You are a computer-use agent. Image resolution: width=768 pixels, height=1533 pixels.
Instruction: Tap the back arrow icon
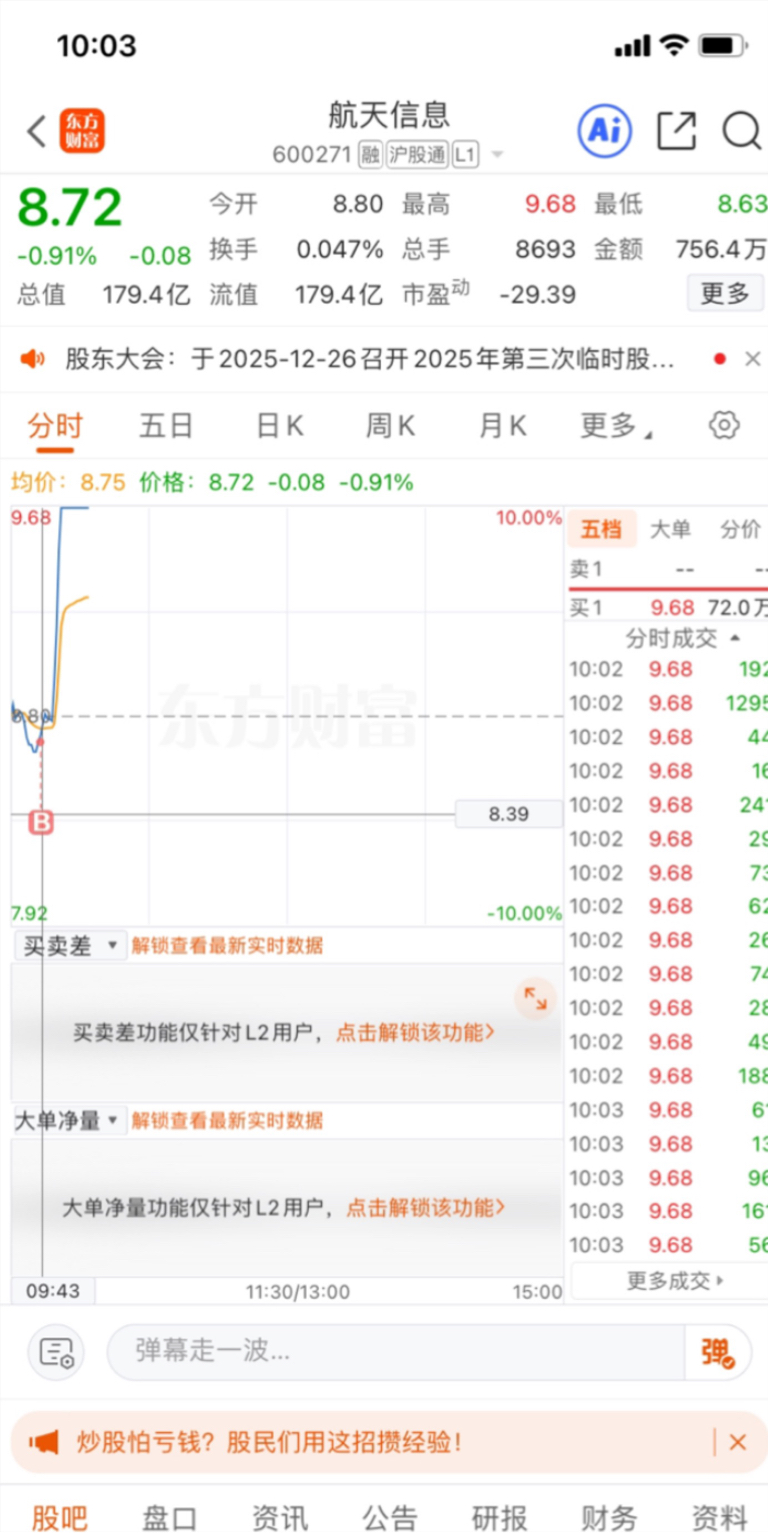36,131
